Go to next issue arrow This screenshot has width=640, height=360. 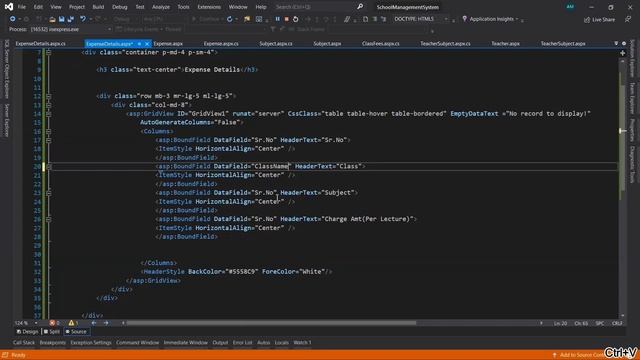[106, 323]
